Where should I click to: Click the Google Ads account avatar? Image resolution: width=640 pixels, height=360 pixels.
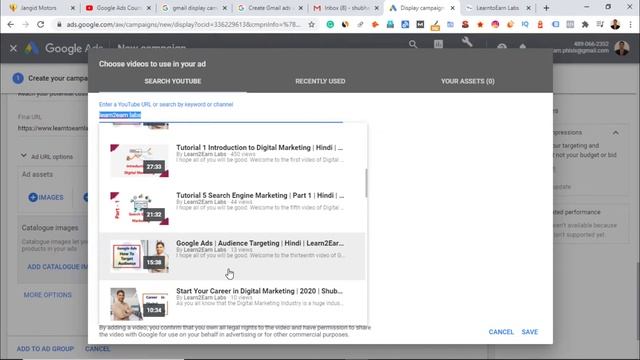tap(622, 48)
